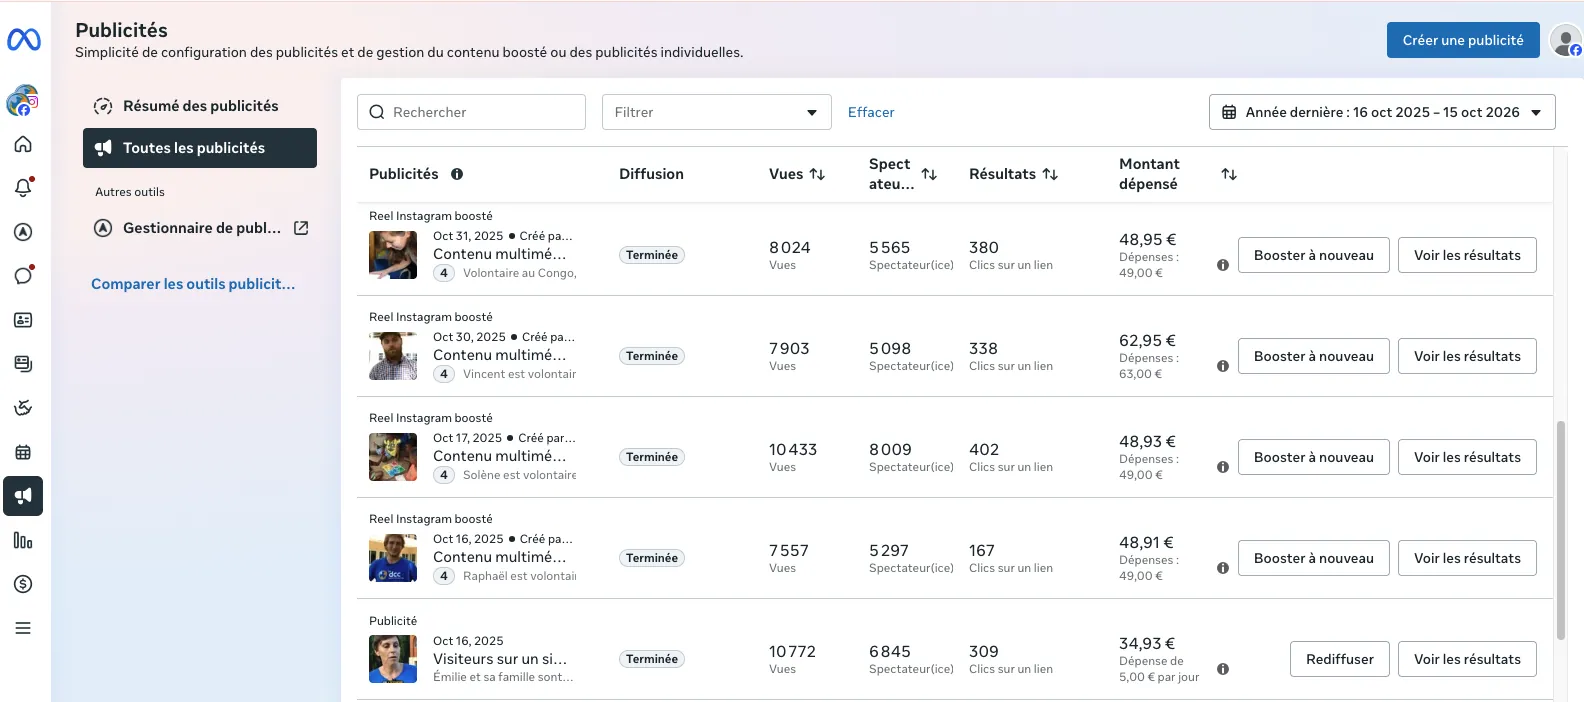The height and width of the screenshot is (702, 1584).
Task: Open the sidebar icon just above the calendar icon
Action: pyautogui.click(x=23, y=408)
